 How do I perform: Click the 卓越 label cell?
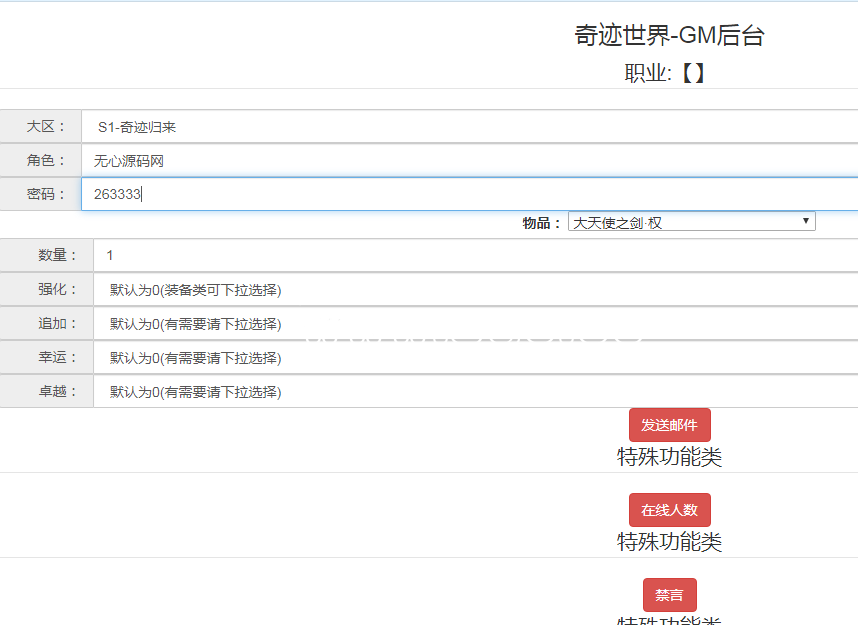(x=47, y=392)
